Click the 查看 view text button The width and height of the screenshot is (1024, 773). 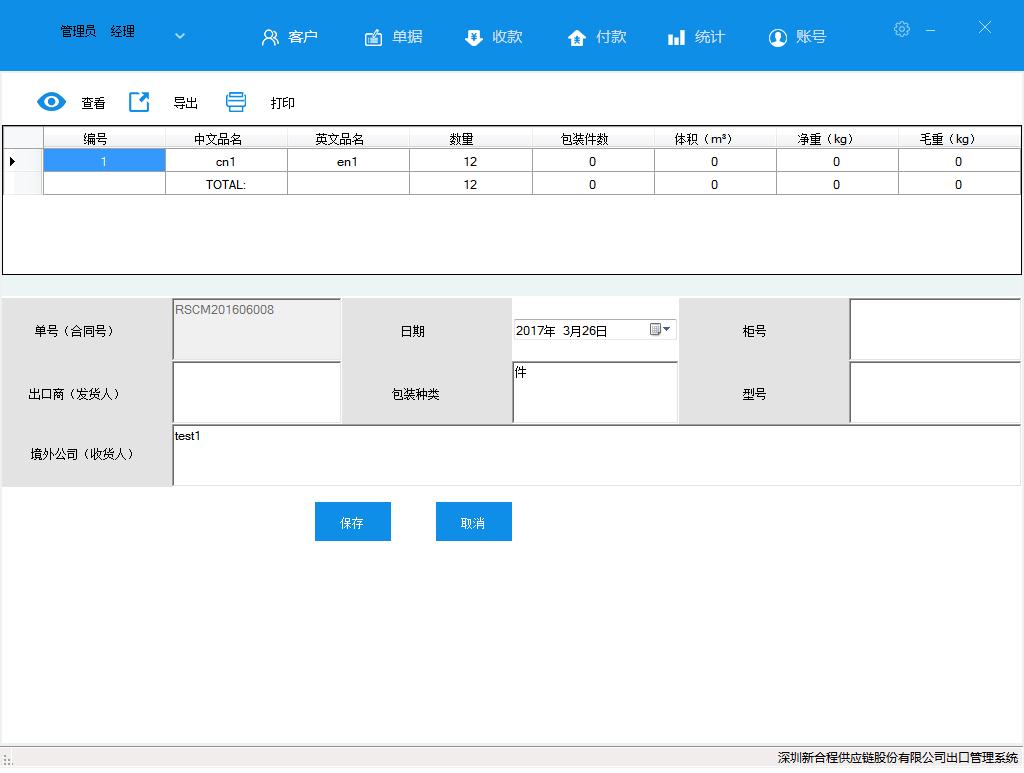pos(93,103)
